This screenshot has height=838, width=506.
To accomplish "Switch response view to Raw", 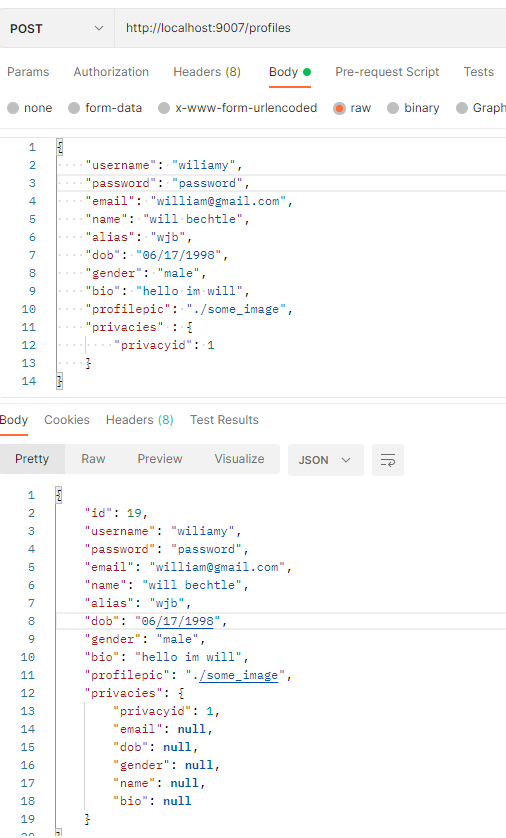I will tap(93, 459).
